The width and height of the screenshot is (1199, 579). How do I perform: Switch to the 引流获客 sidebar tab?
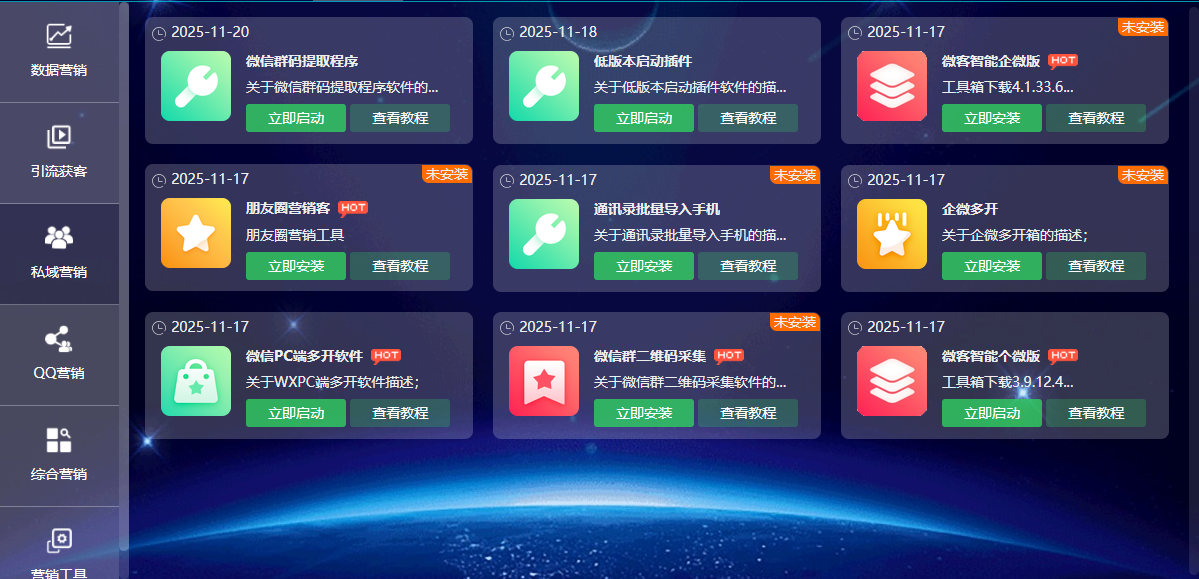(59, 152)
